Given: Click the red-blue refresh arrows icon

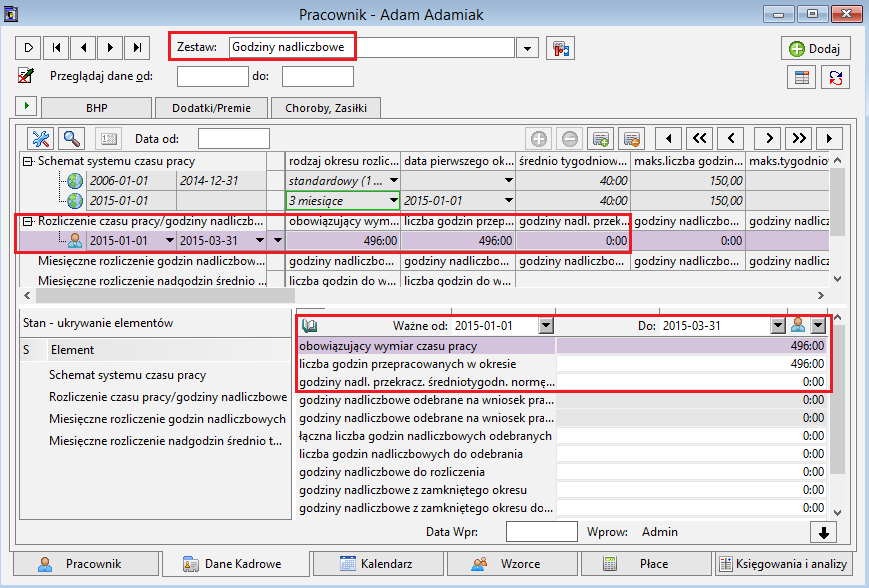Looking at the screenshot, I should (x=836, y=77).
